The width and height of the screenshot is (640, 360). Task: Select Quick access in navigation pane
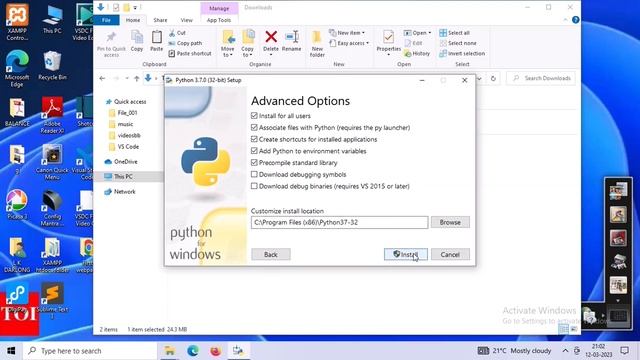click(x=126, y=102)
